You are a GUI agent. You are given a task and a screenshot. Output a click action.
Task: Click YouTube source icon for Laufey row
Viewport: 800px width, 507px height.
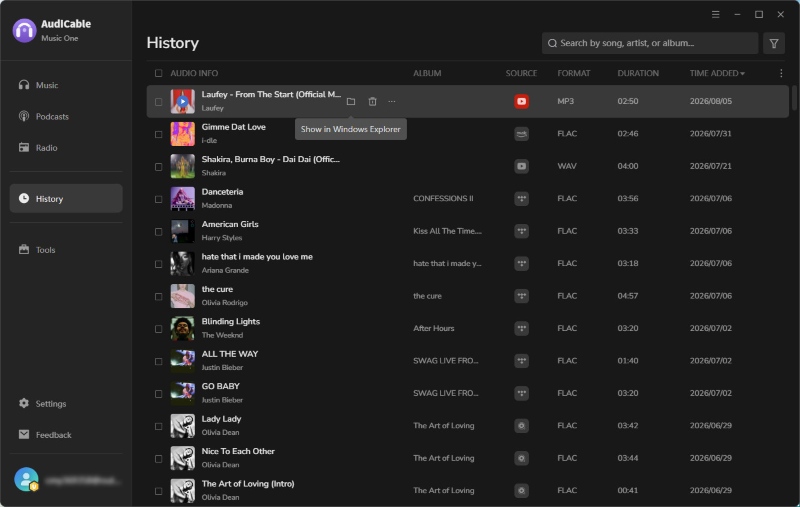click(x=521, y=102)
